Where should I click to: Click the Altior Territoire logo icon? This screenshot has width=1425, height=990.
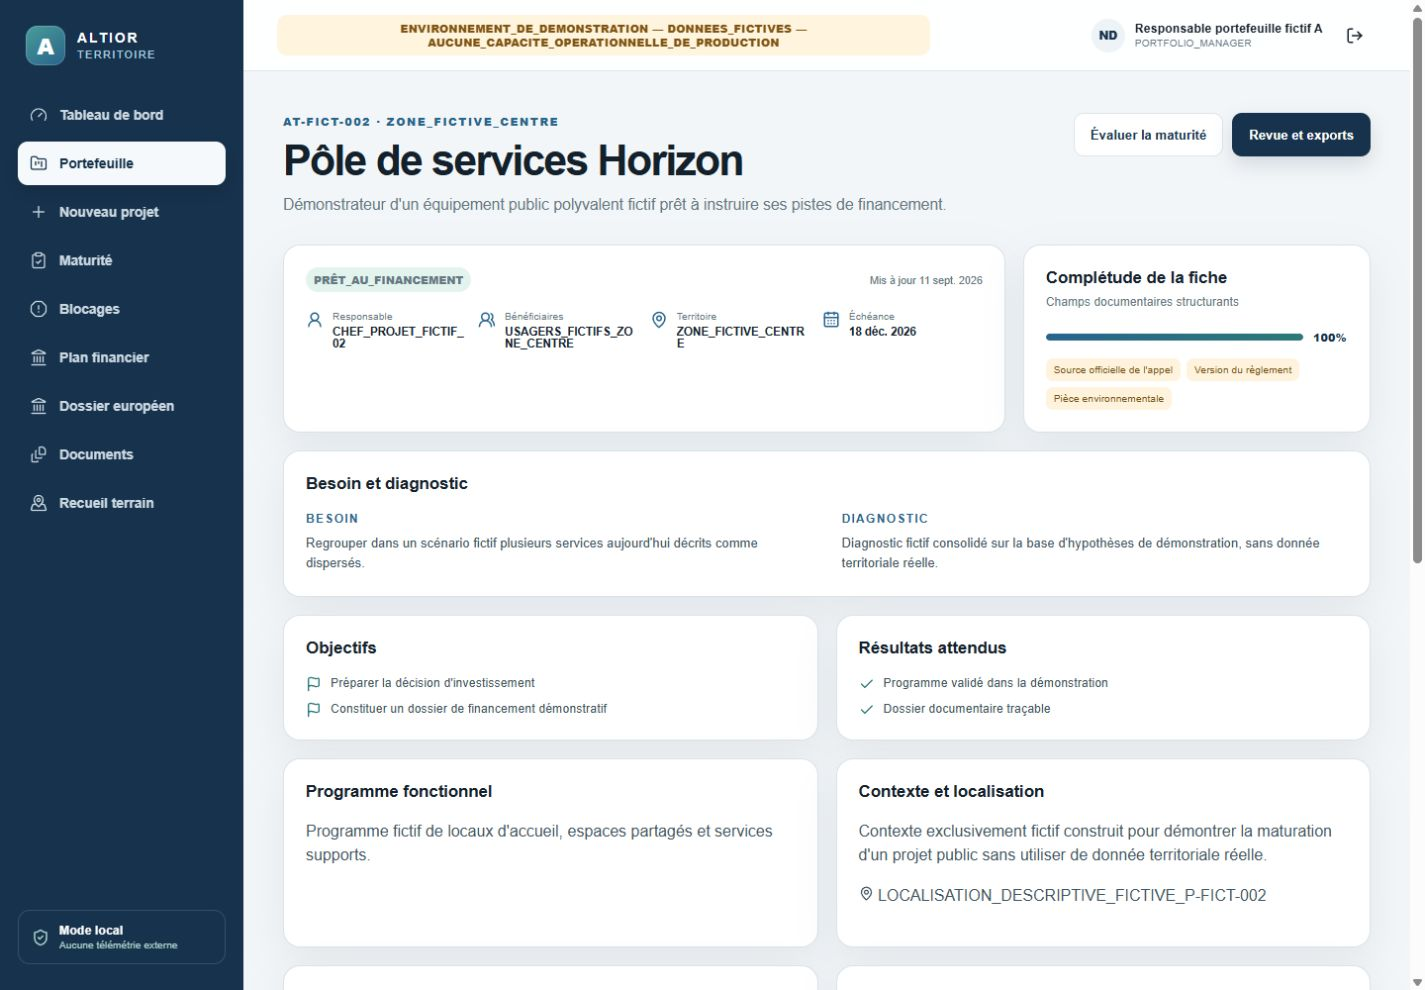[45, 45]
